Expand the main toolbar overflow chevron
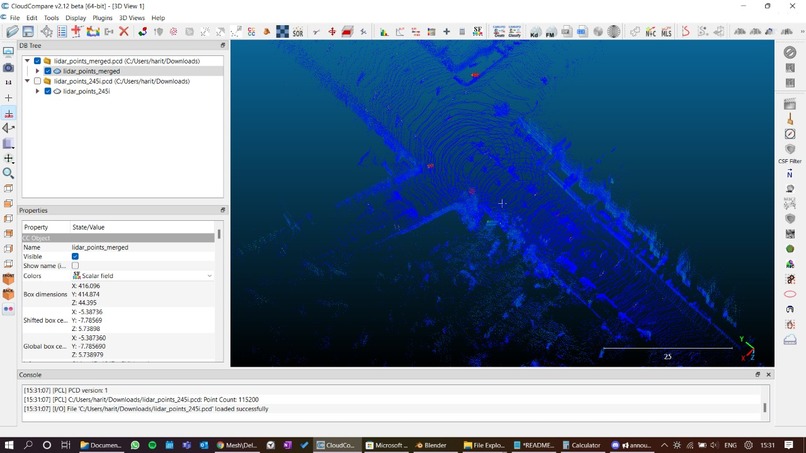This screenshot has width=806, height=453. [x=802, y=32]
